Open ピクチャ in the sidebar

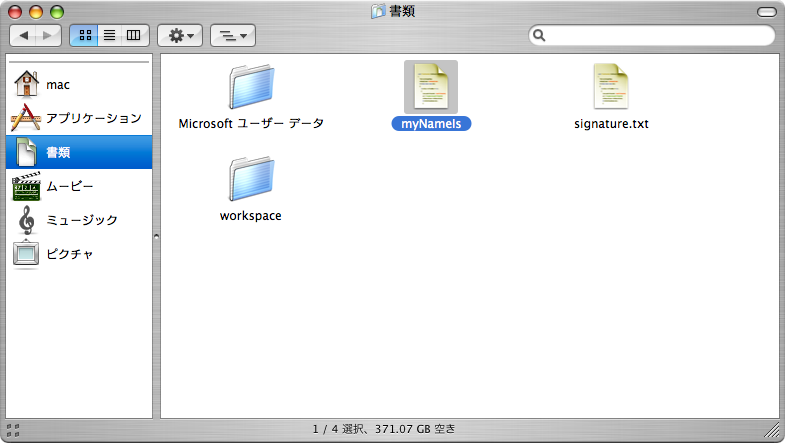coord(79,253)
